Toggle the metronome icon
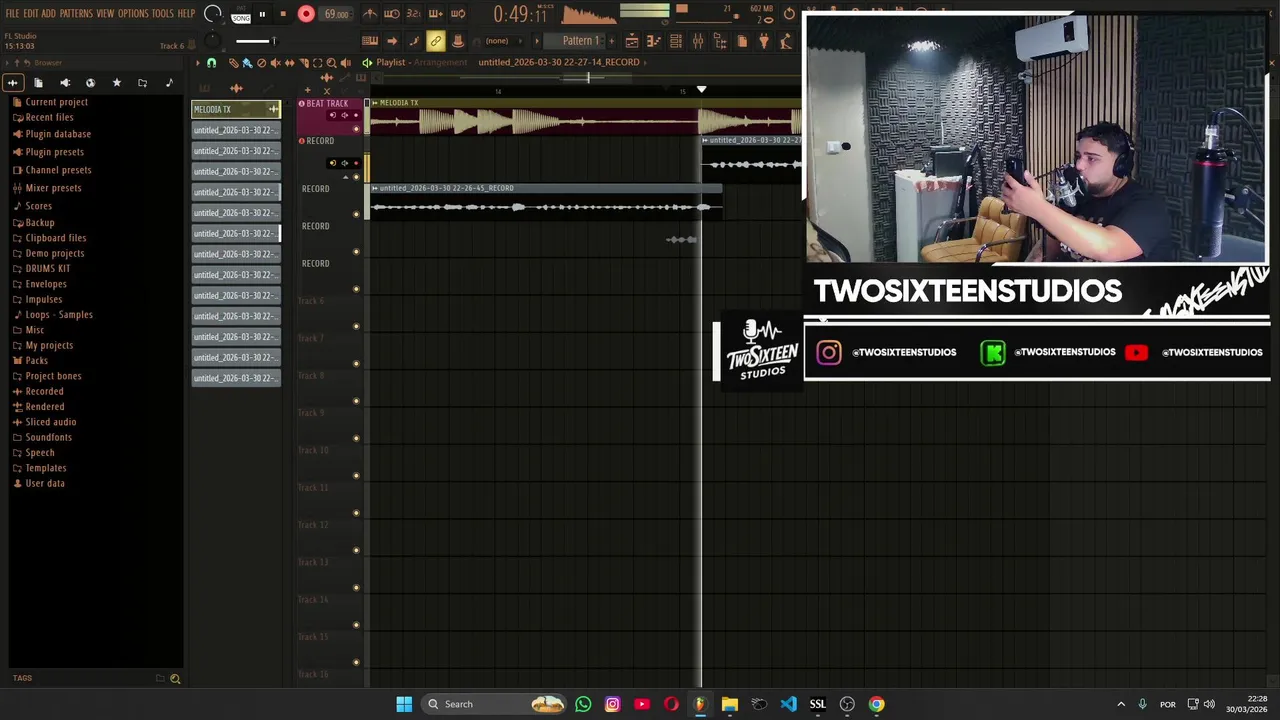The width and height of the screenshot is (1280, 720). (x=370, y=14)
